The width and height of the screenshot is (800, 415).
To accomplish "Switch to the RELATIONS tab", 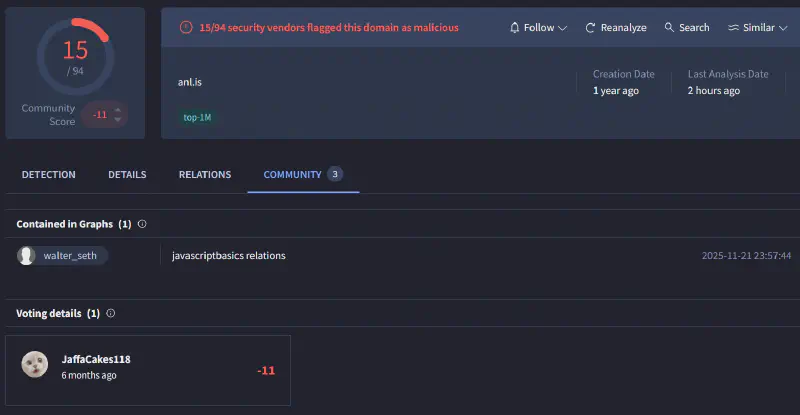I will tap(205, 175).
